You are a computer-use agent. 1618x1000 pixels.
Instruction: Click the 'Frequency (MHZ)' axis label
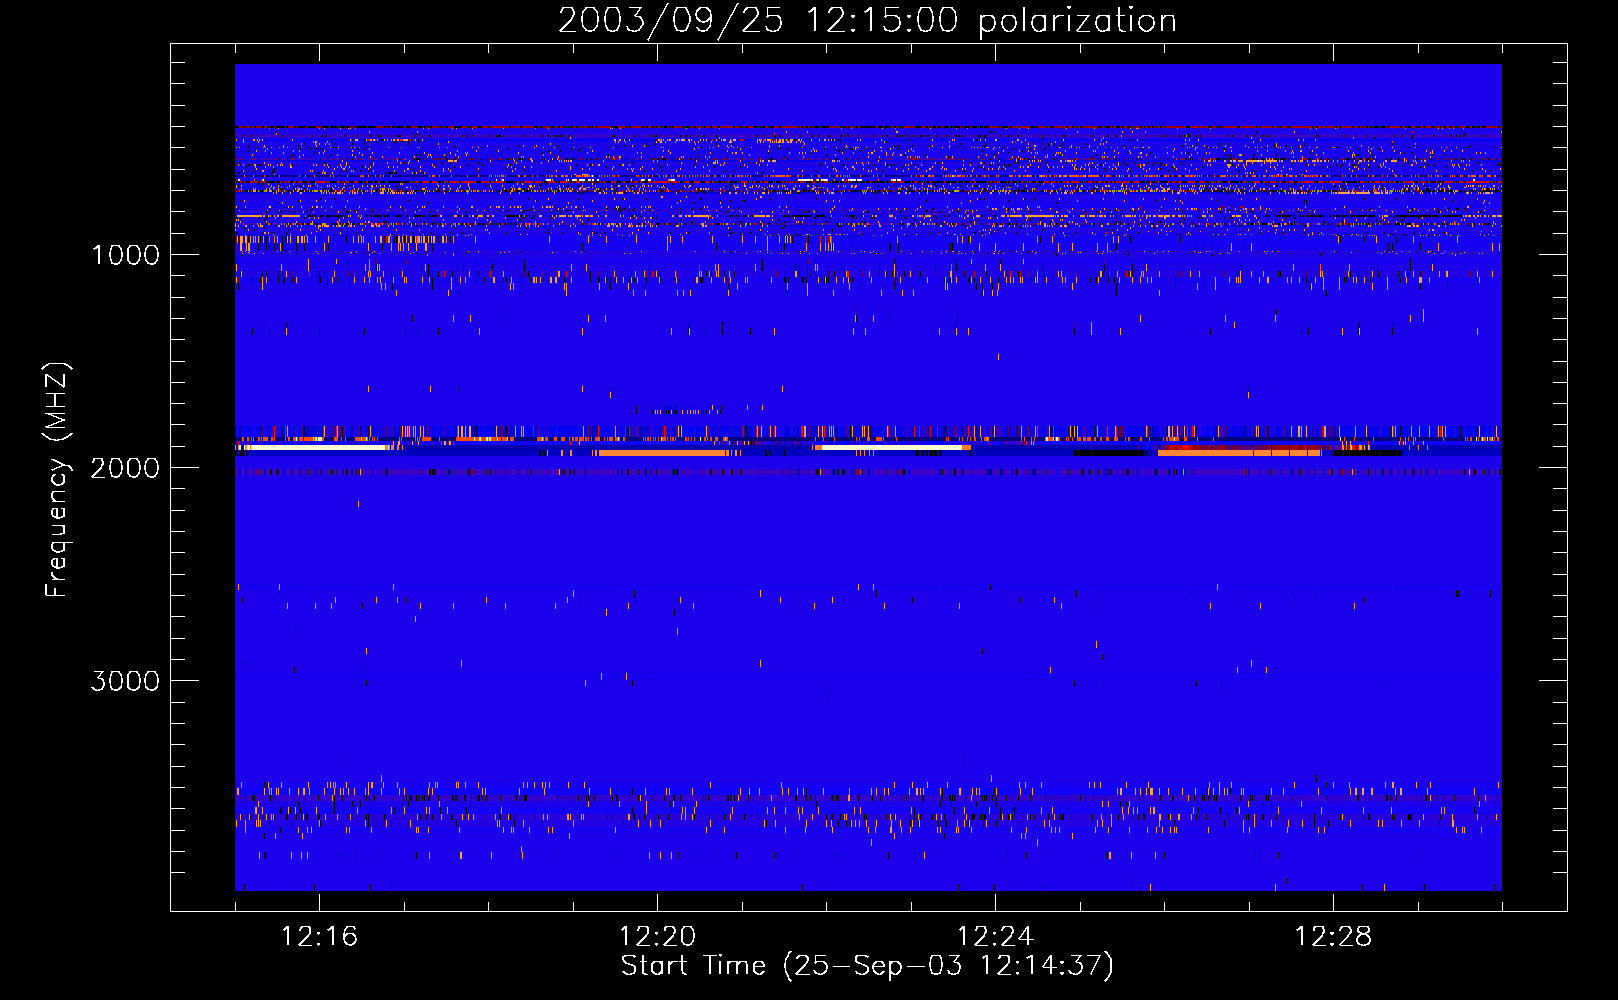click(x=58, y=480)
